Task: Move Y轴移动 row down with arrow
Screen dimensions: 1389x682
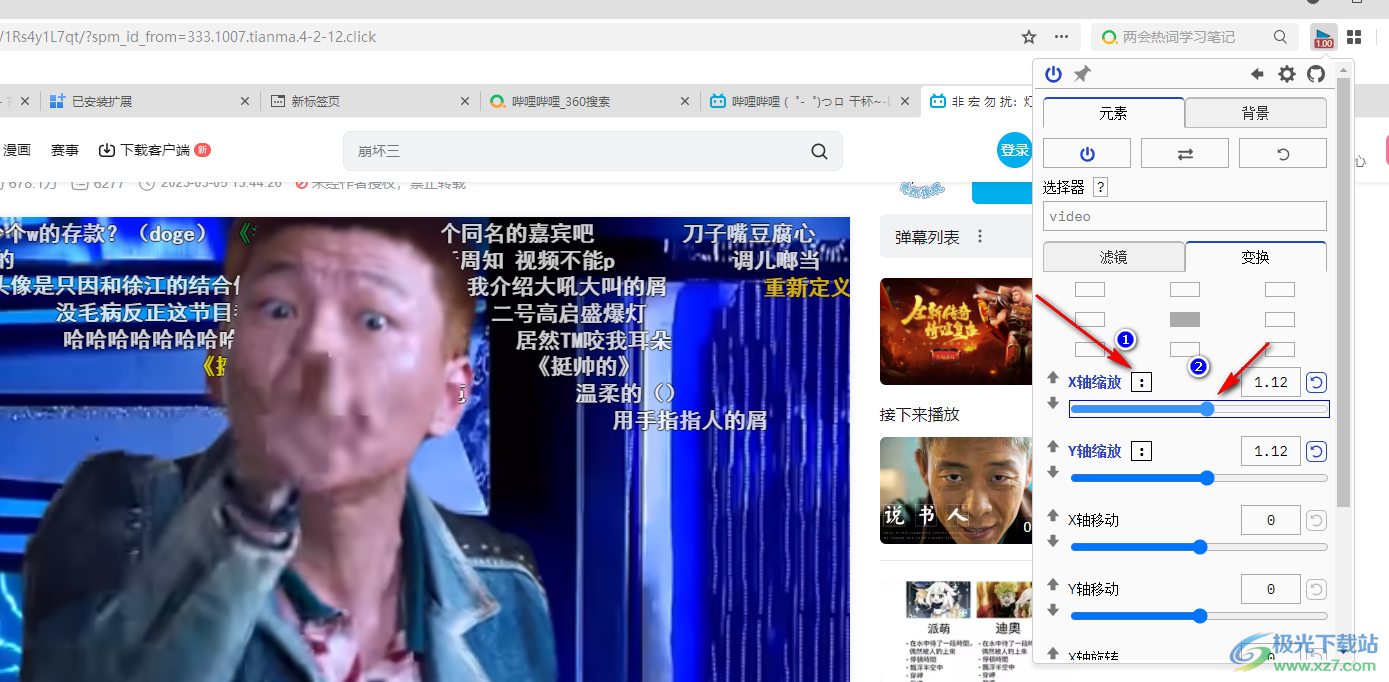Action: coord(1052,610)
